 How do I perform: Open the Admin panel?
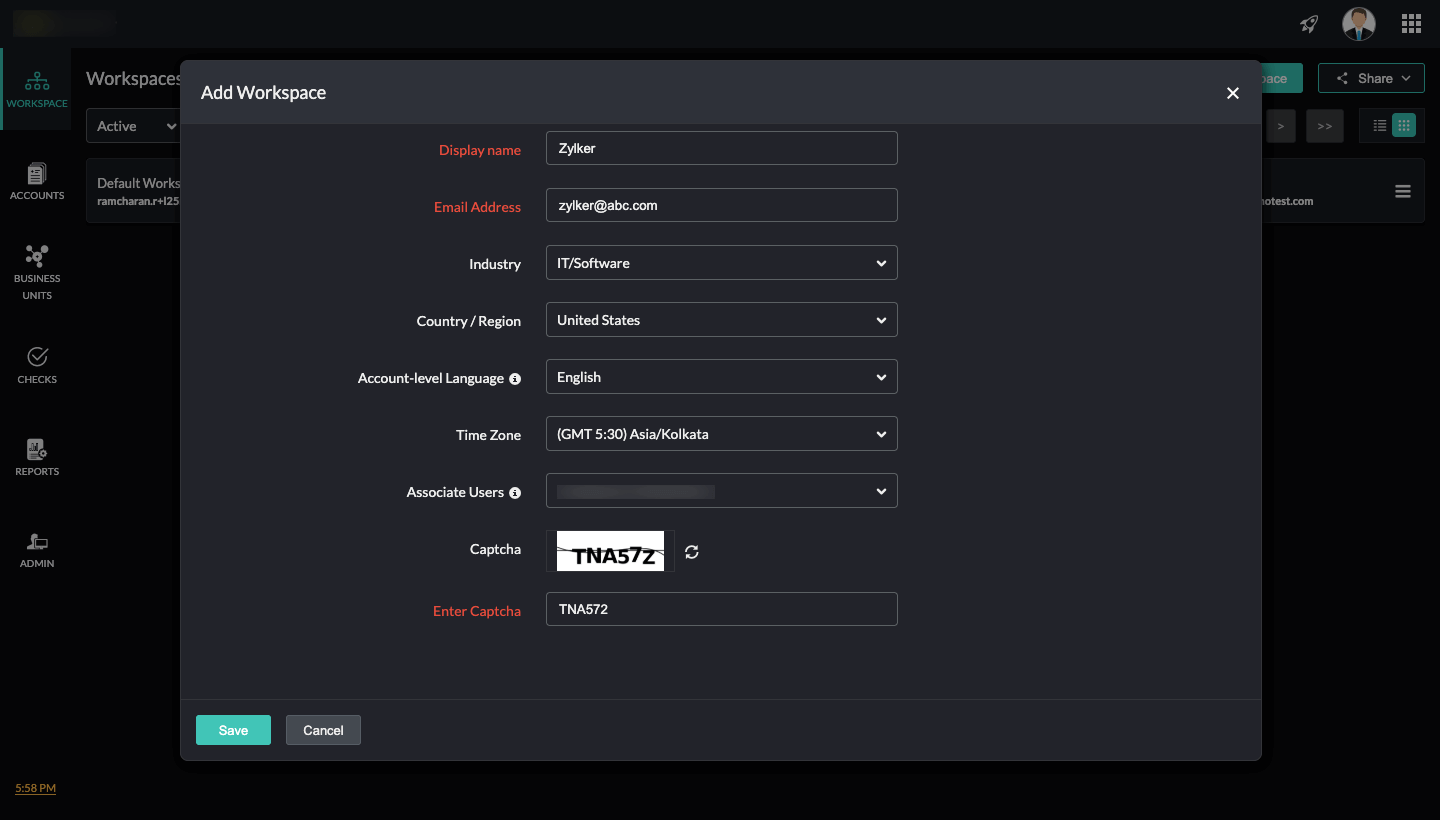click(37, 548)
